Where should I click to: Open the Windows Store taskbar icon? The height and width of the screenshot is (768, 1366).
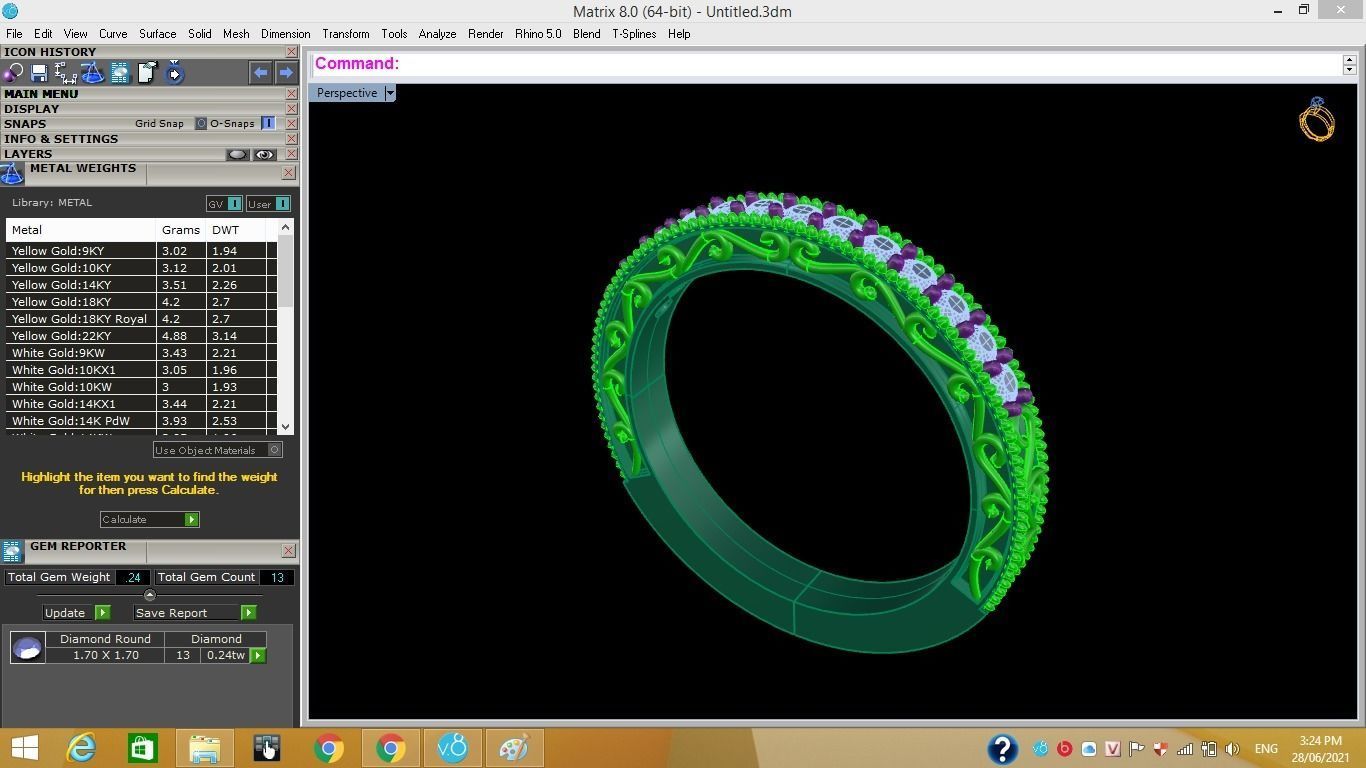142,748
